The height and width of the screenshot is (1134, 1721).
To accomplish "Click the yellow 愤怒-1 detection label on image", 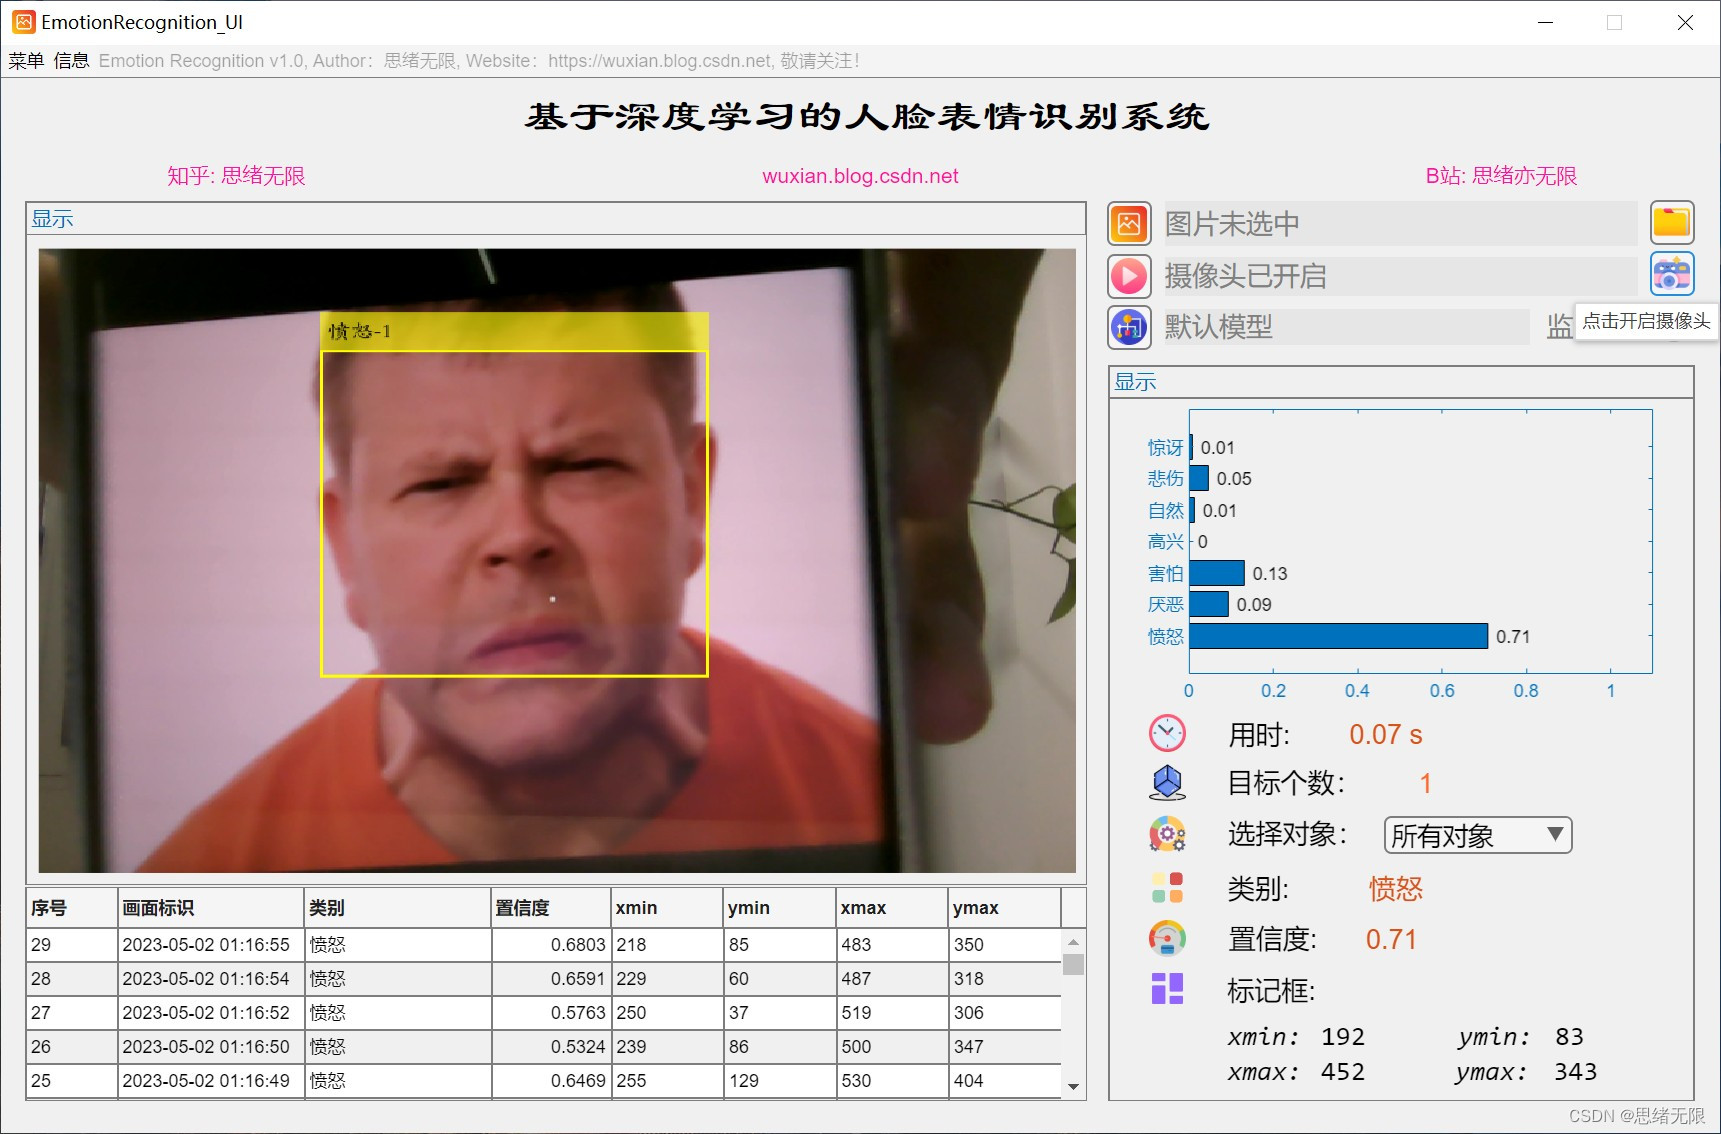I will coord(514,332).
